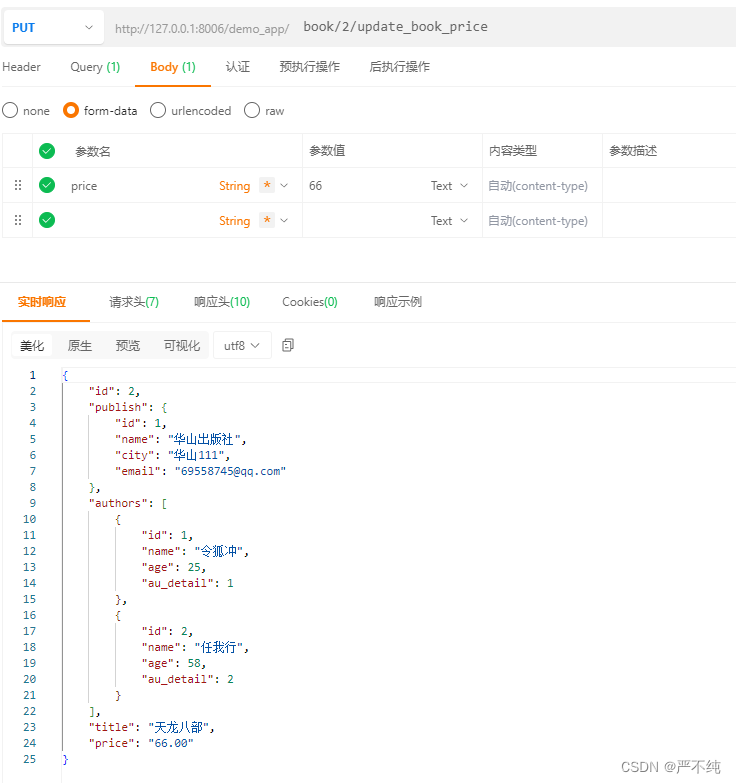Toggle the required asterisk in empty row
Image resolution: width=736 pixels, height=783 pixels.
[267, 220]
